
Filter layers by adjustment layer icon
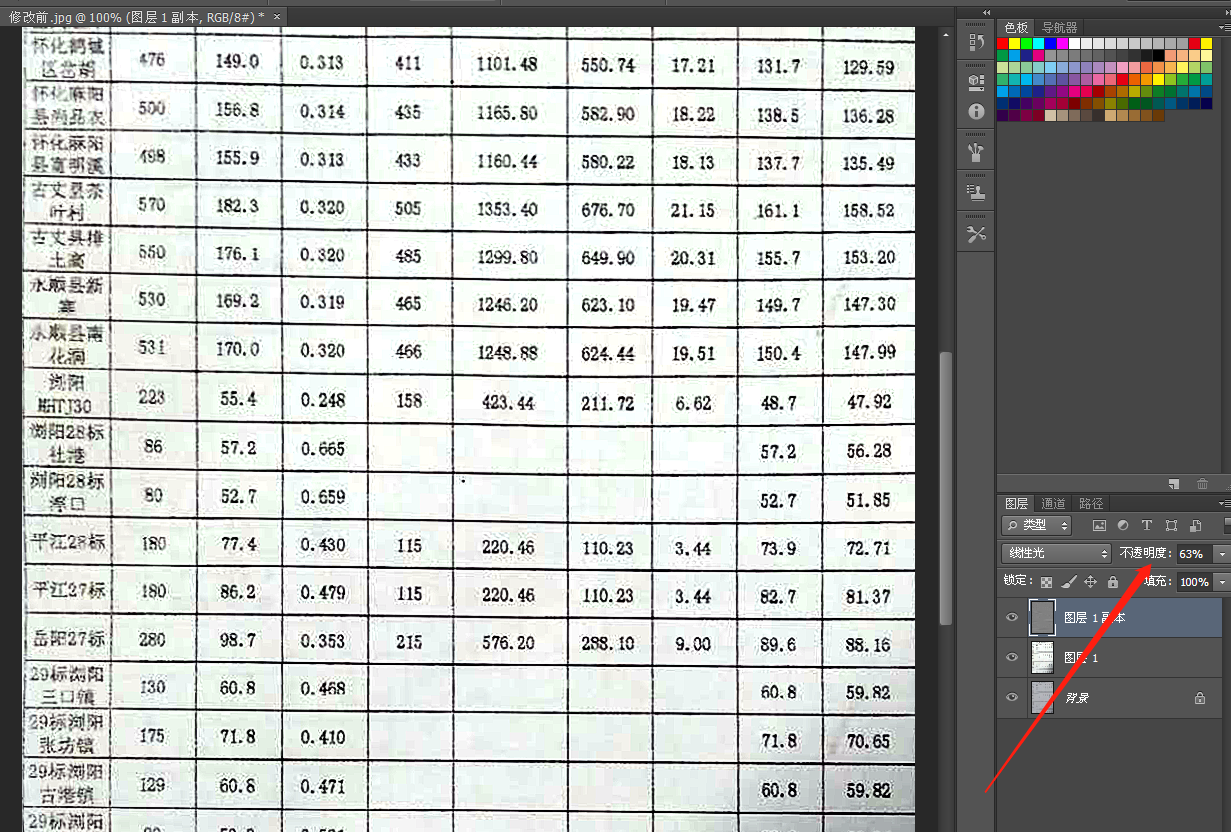tap(1123, 525)
